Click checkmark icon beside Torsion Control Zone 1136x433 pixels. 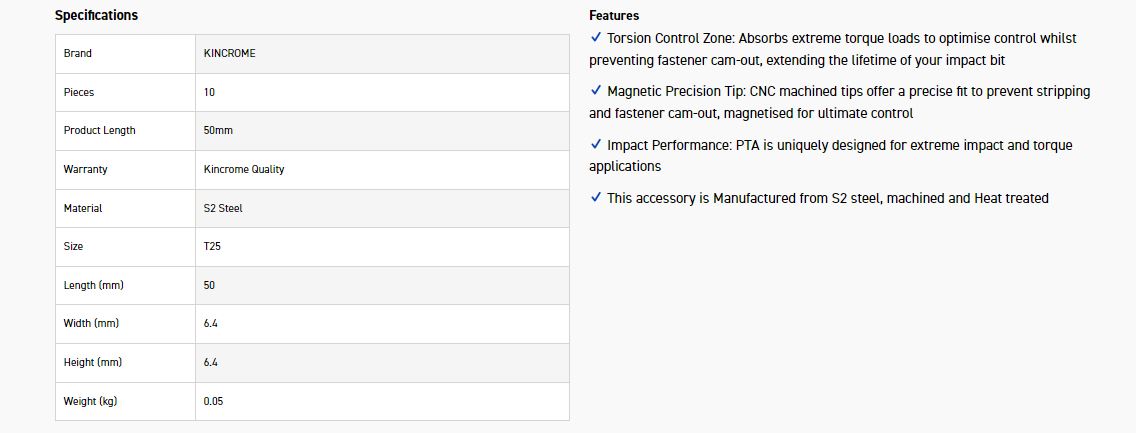596,38
